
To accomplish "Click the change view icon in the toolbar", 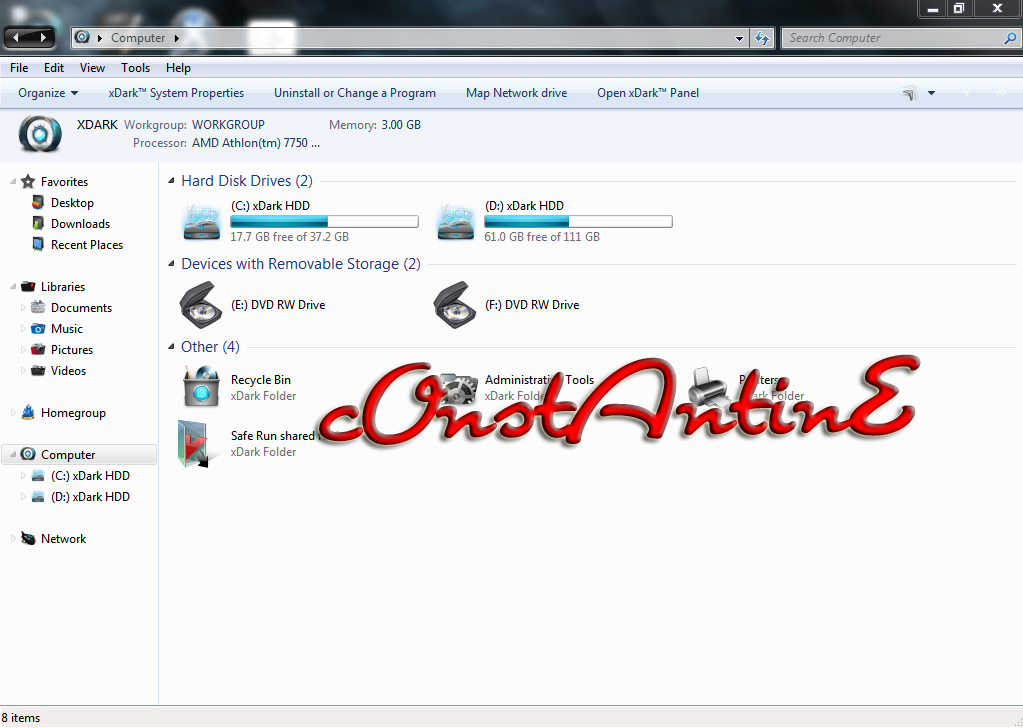I will point(909,93).
